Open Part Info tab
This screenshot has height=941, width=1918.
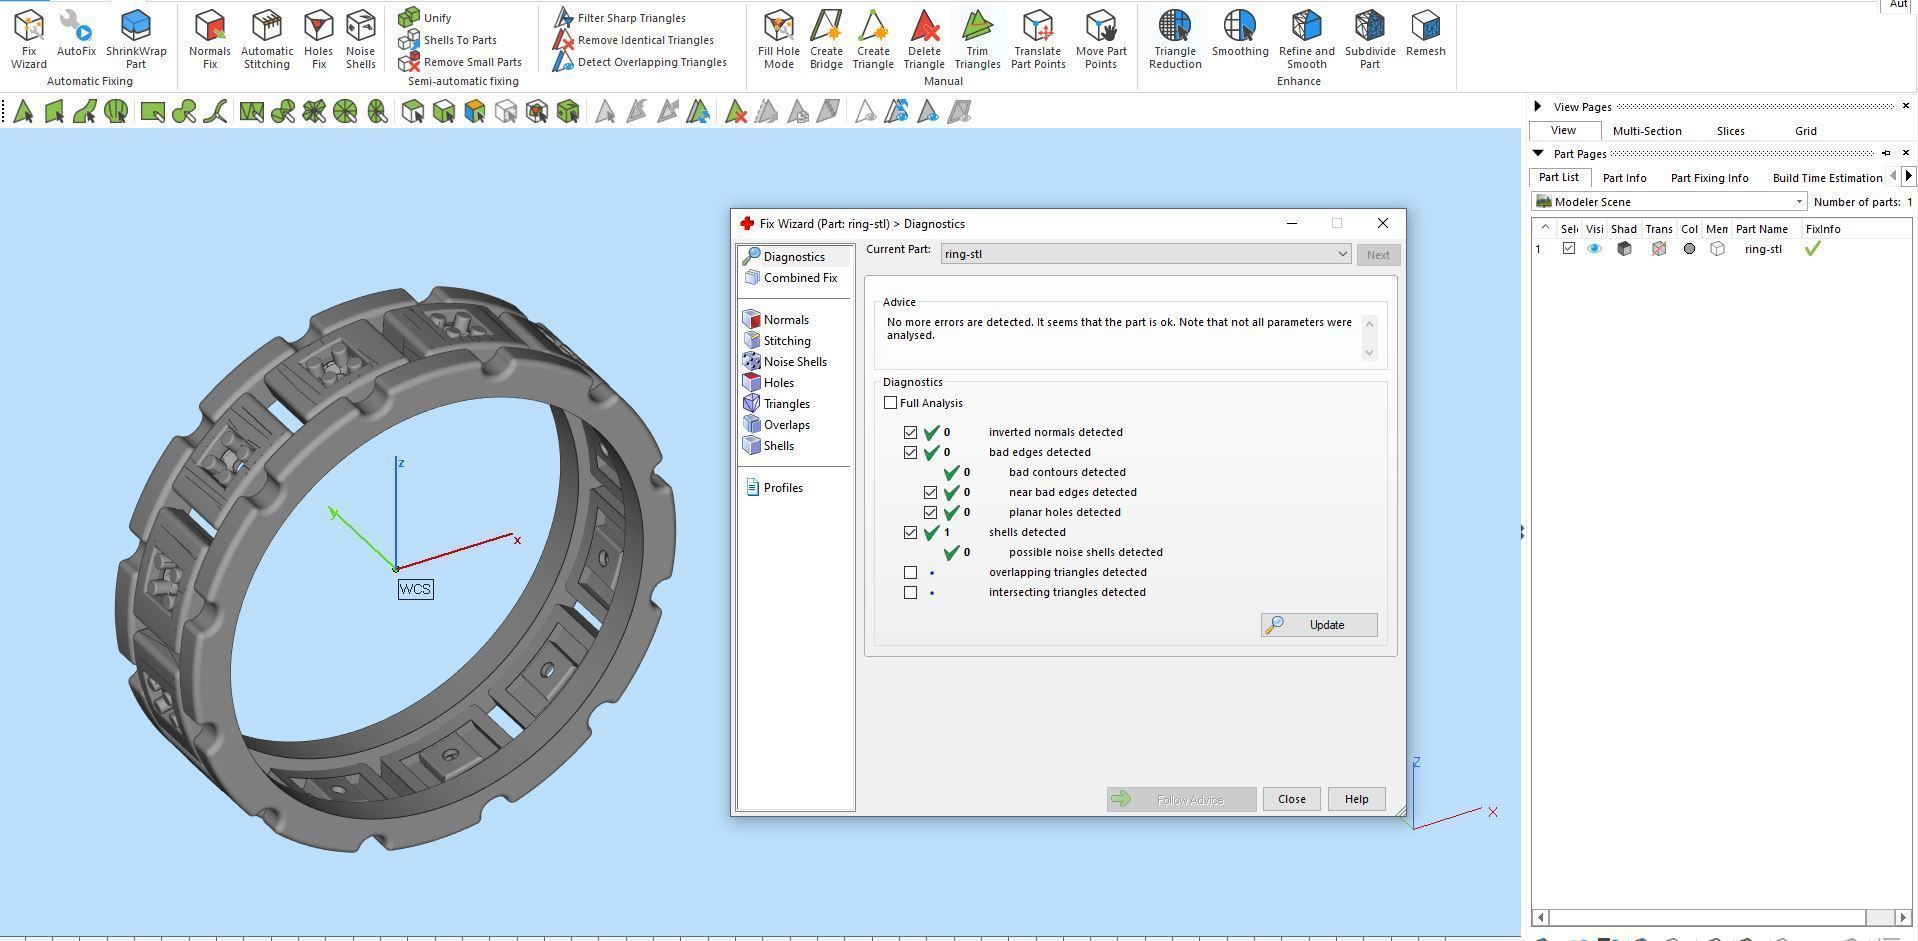tap(1624, 178)
